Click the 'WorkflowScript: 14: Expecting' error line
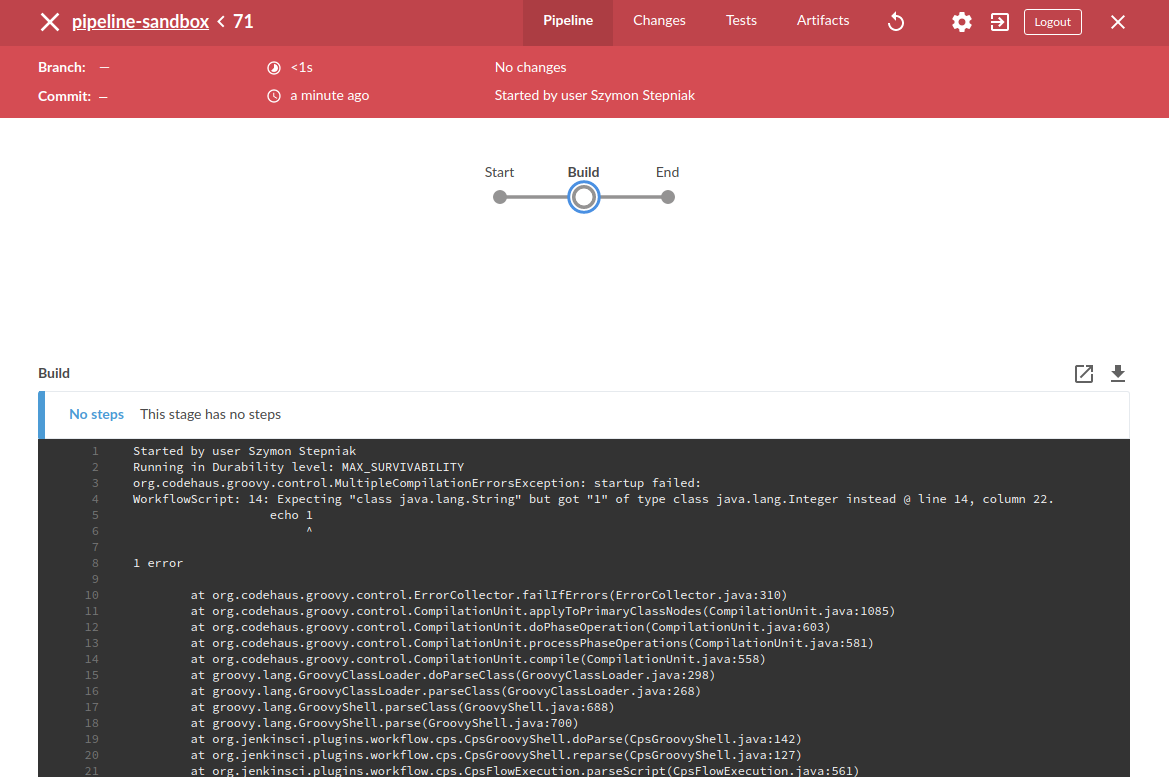 [593, 500]
